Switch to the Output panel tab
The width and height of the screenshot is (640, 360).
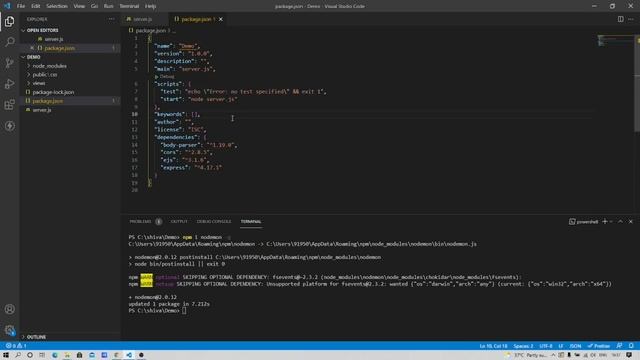pyautogui.click(x=179, y=221)
